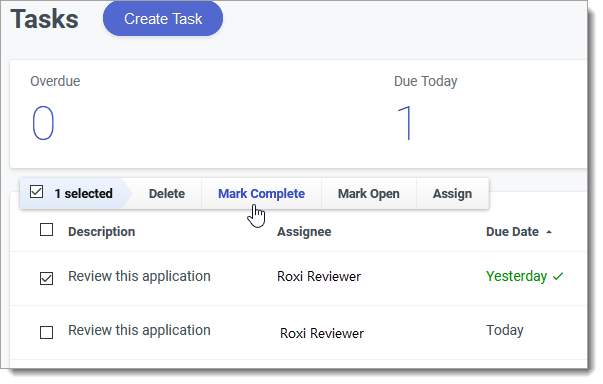
Task: Sort by Assignee column header
Action: (x=304, y=232)
